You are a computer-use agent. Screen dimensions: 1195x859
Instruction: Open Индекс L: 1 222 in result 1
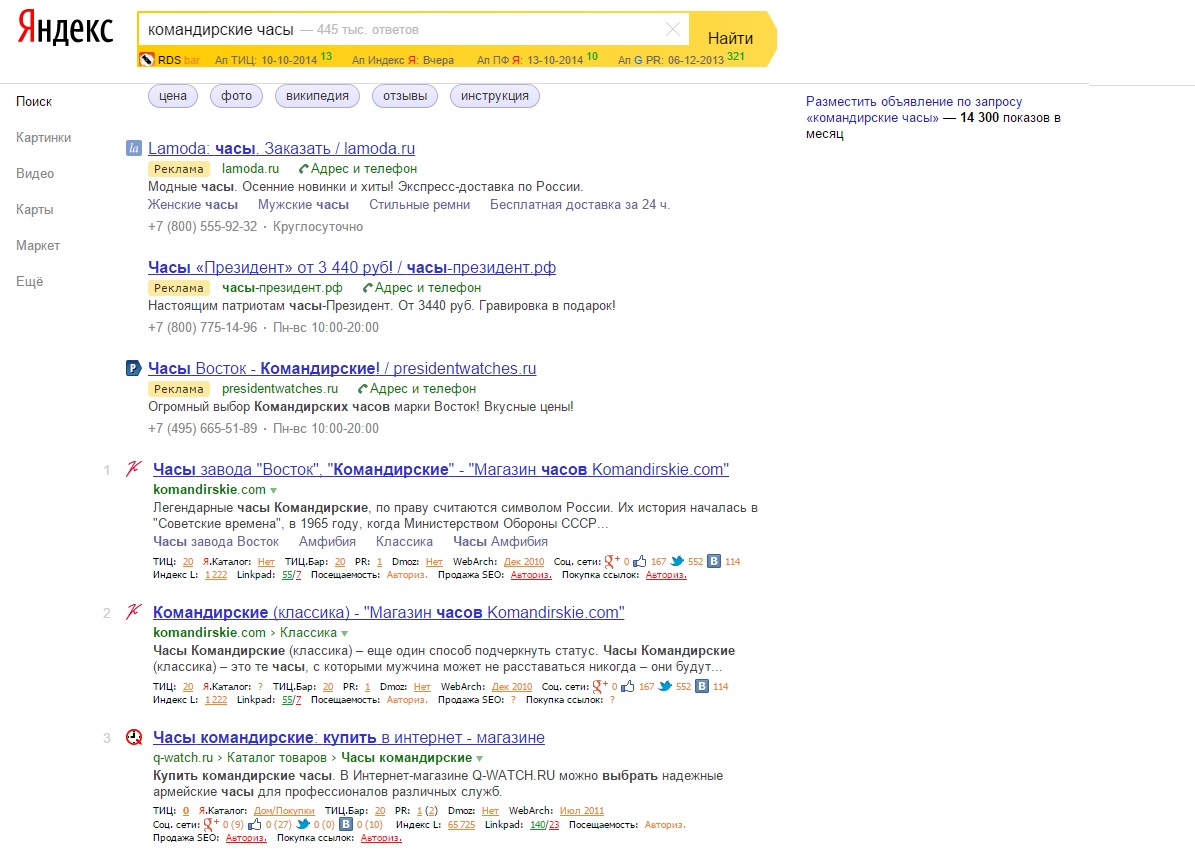pos(216,575)
